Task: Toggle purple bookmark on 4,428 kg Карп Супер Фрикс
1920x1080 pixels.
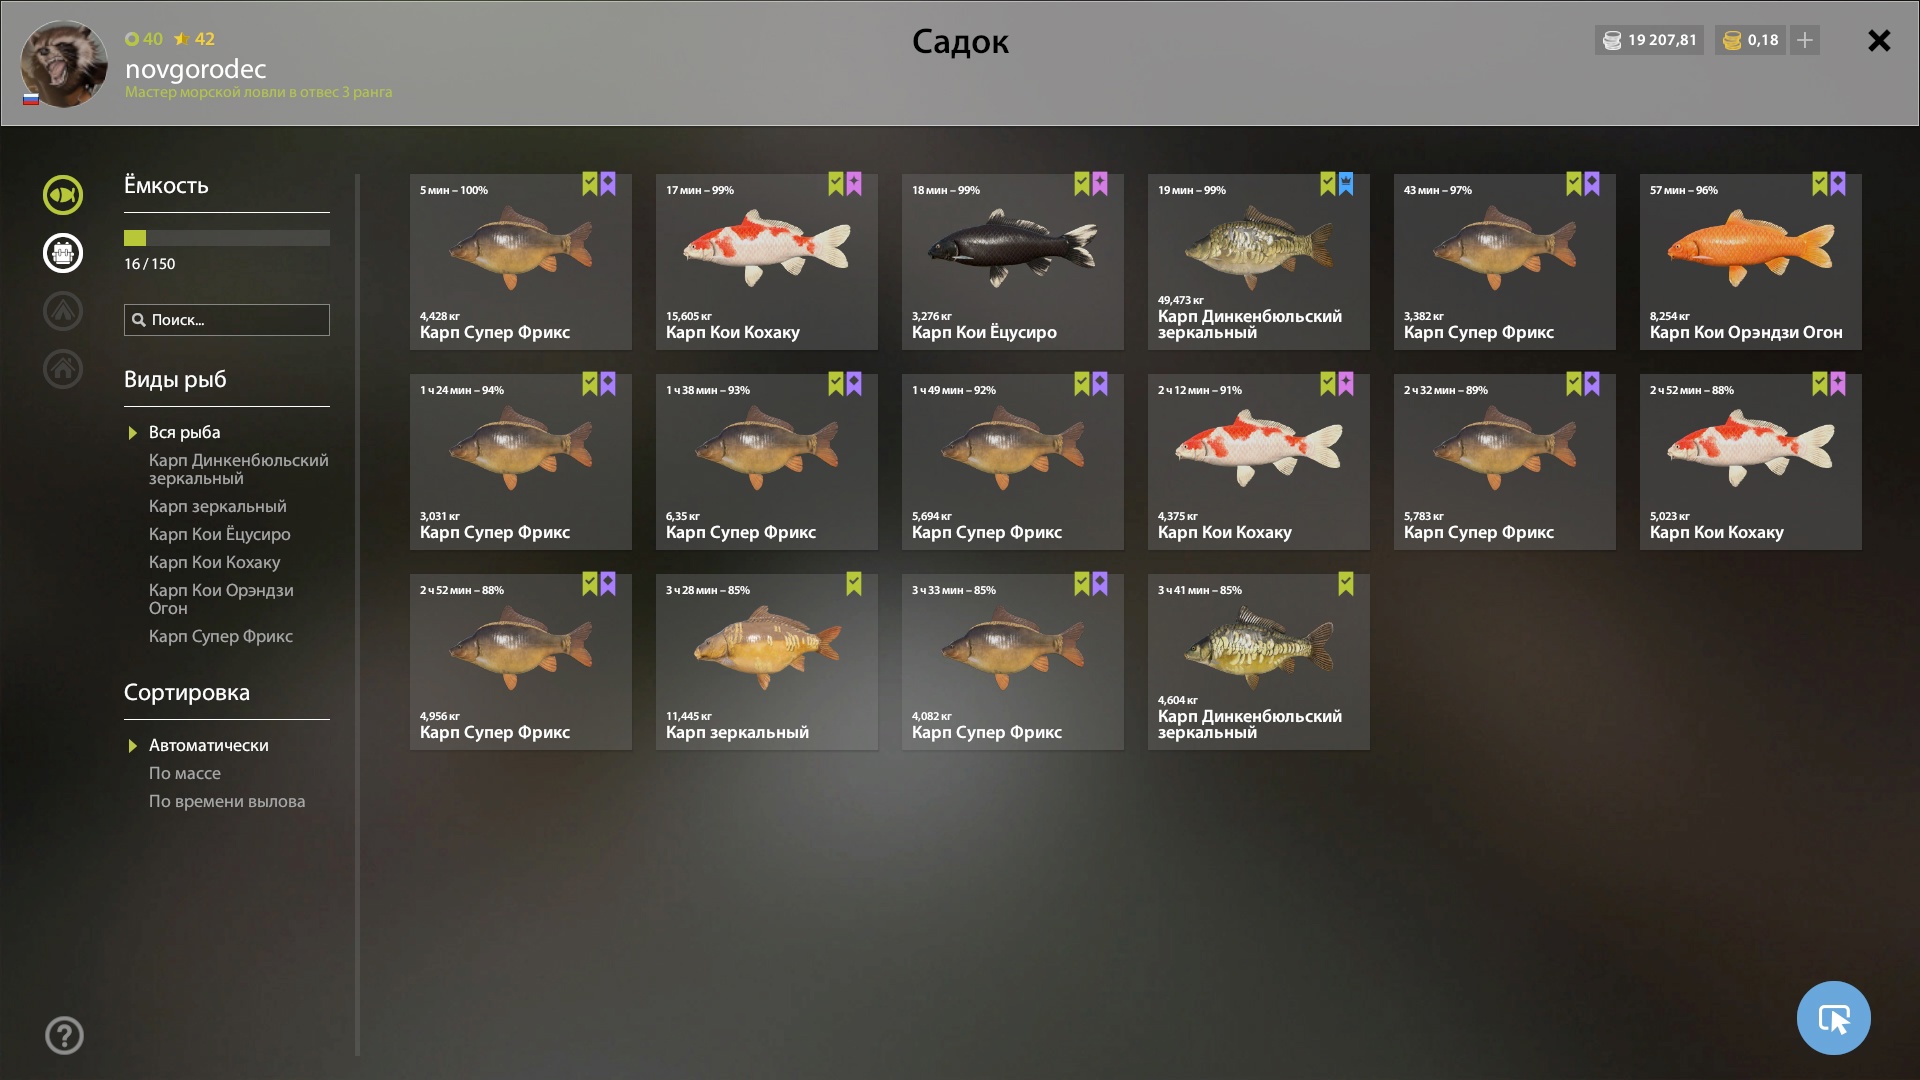Action: tap(608, 184)
